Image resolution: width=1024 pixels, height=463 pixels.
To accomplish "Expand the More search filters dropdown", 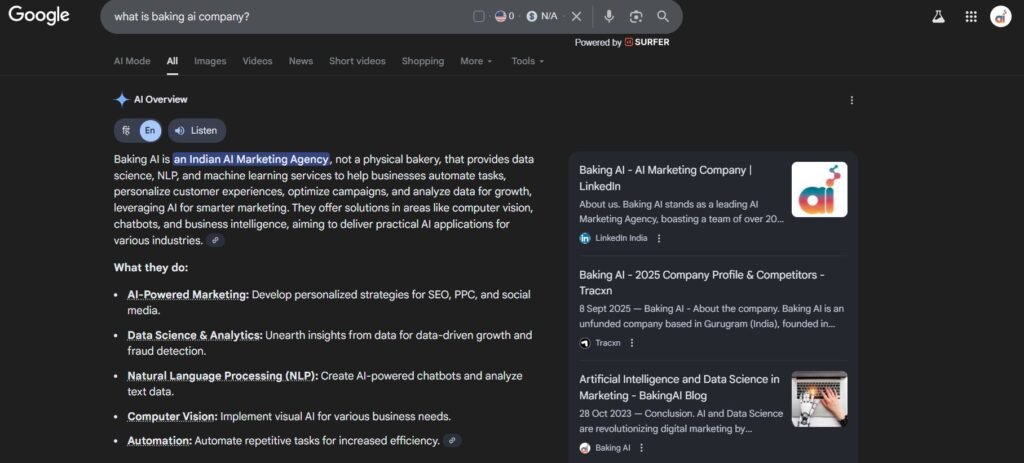I will [x=476, y=61].
